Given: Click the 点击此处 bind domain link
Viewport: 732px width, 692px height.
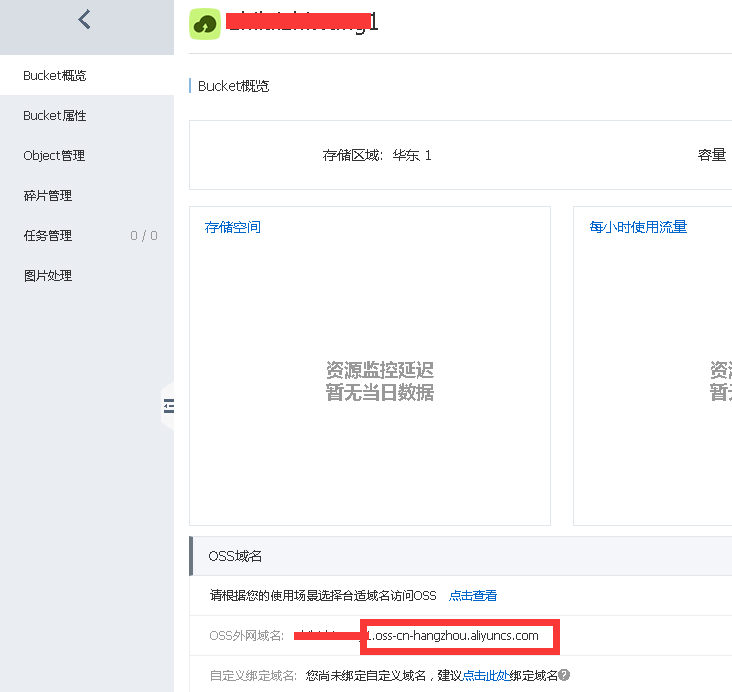Looking at the screenshot, I should [x=486, y=675].
